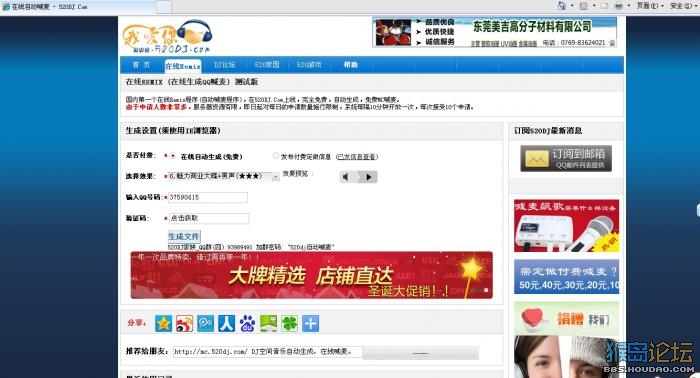Share to QQ Zone star icon
The width and height of the screenshot is (700, 378).
click(163, 323)
